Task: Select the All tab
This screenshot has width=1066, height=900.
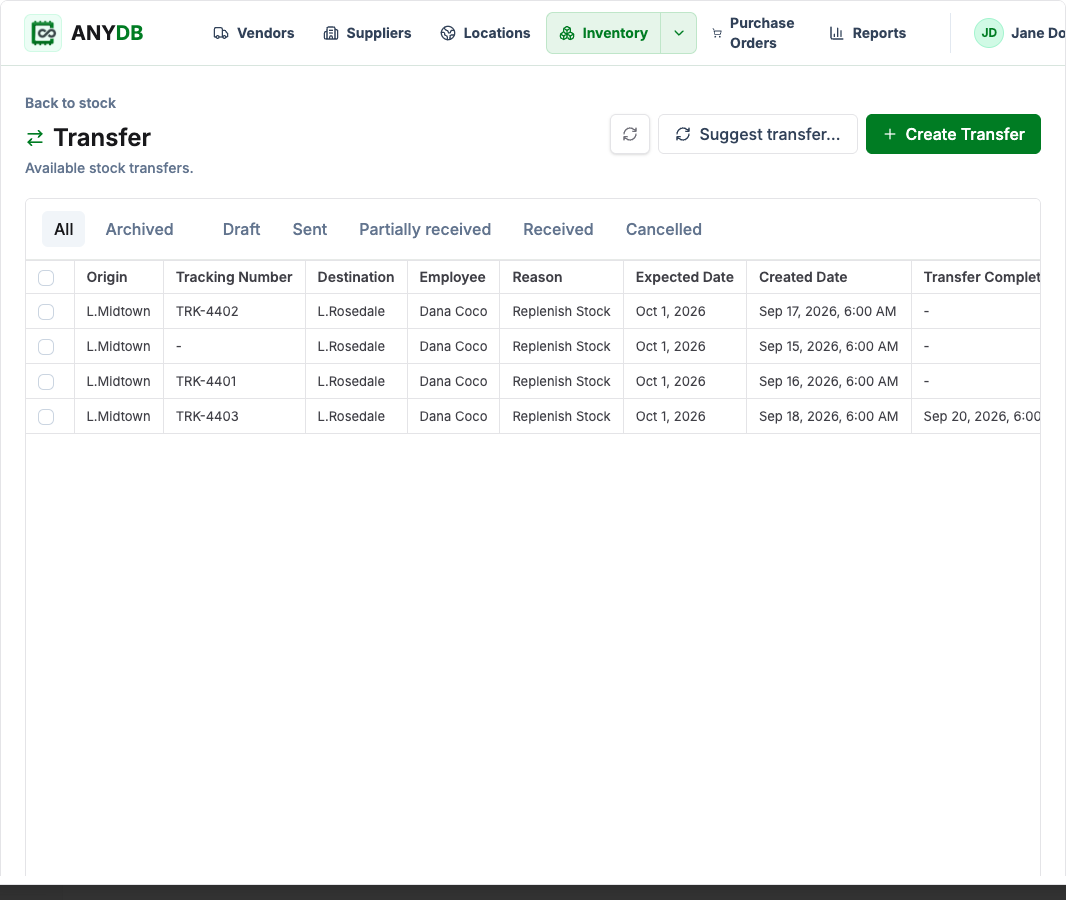Action: point(64,229)
